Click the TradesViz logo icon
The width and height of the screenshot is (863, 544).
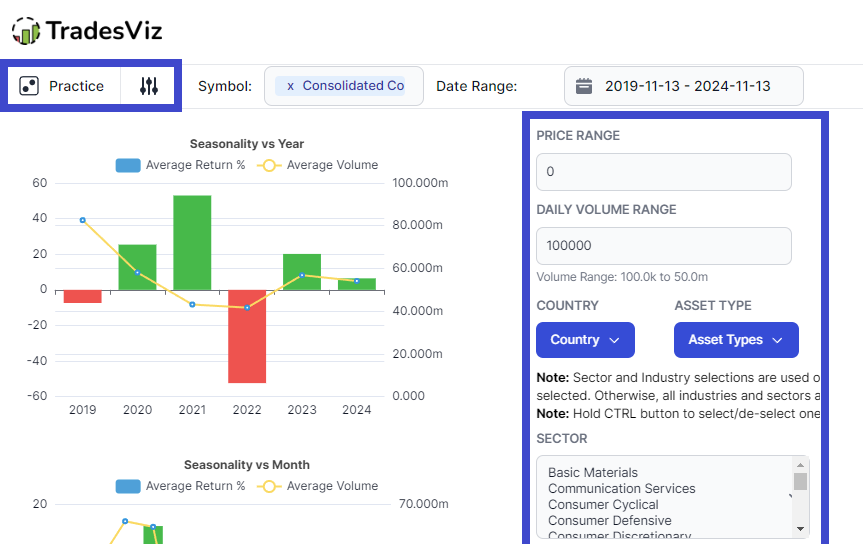[26, 31]
